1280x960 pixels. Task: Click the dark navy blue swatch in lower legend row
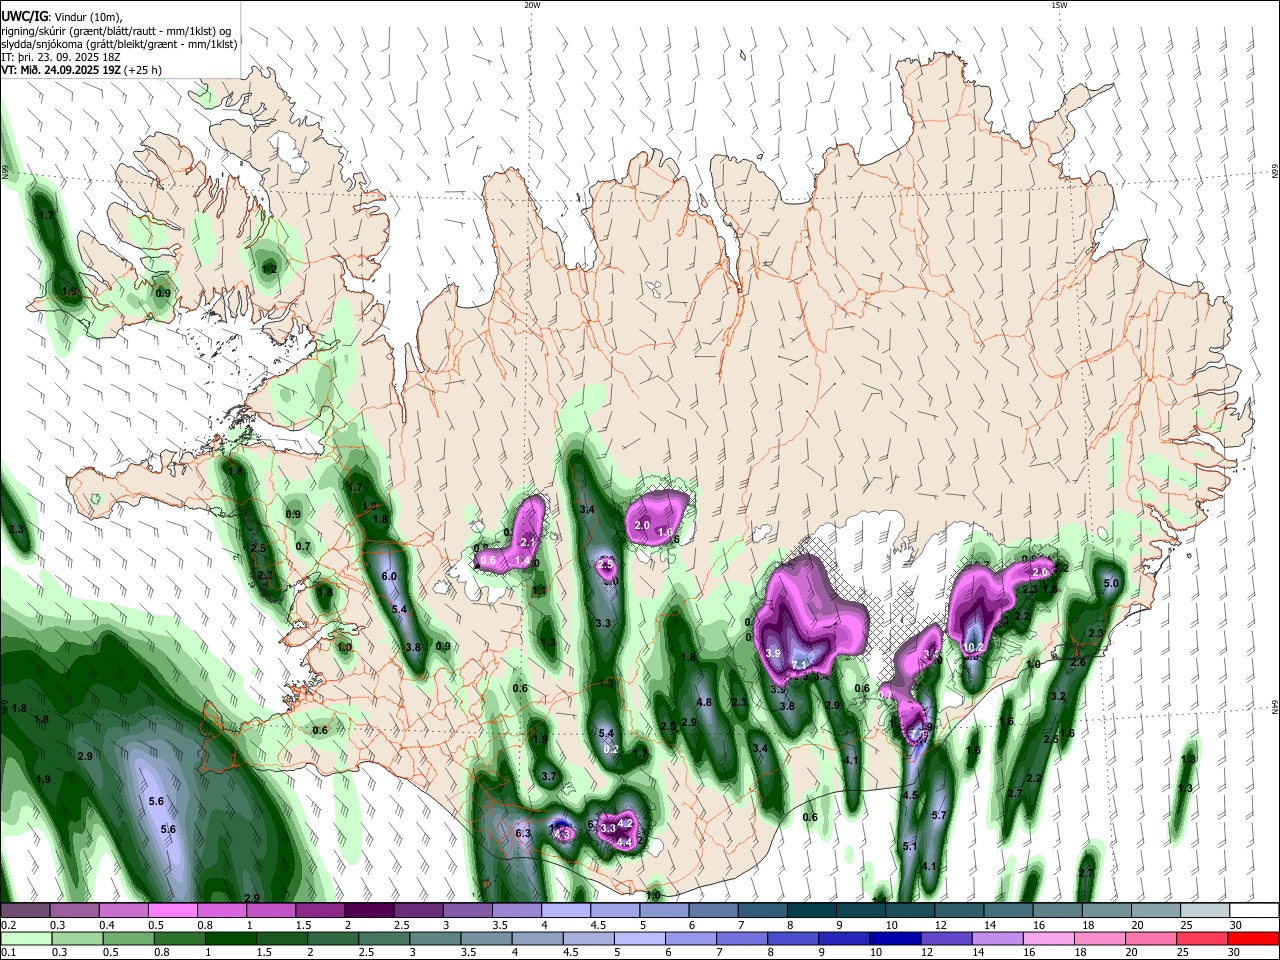(894, 938)
